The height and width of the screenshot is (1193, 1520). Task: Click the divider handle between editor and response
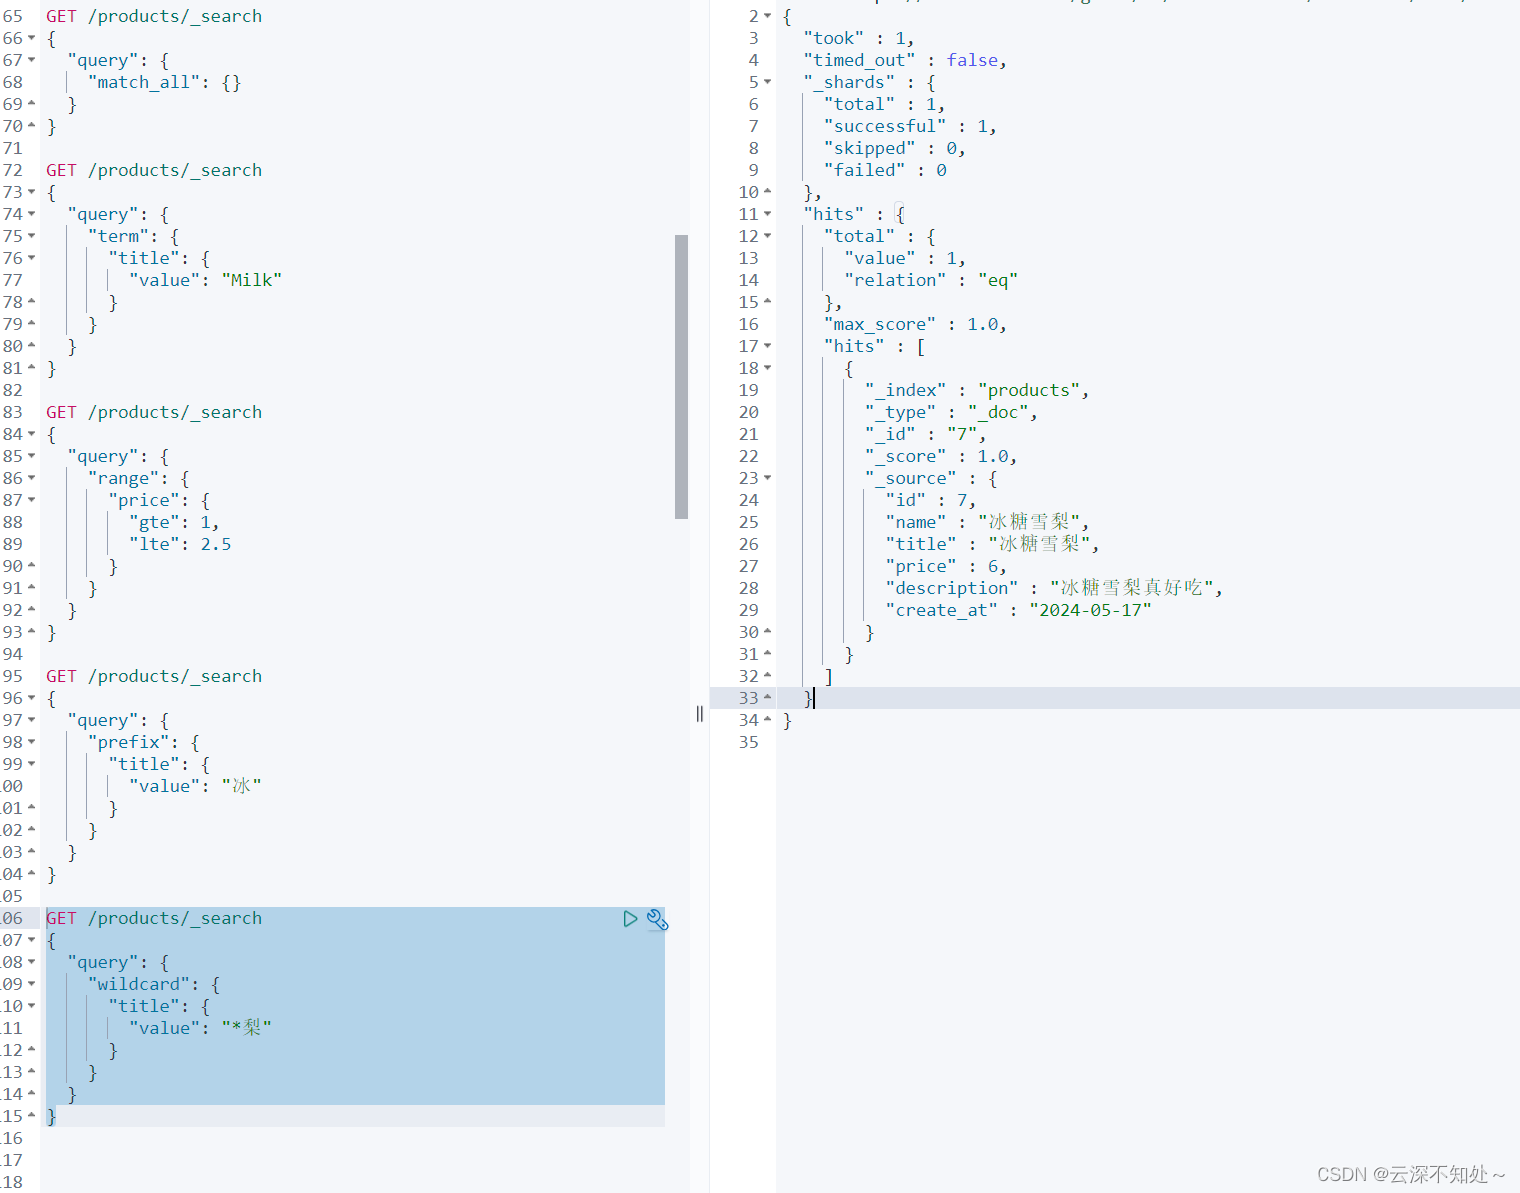click(x=699, y=713)
